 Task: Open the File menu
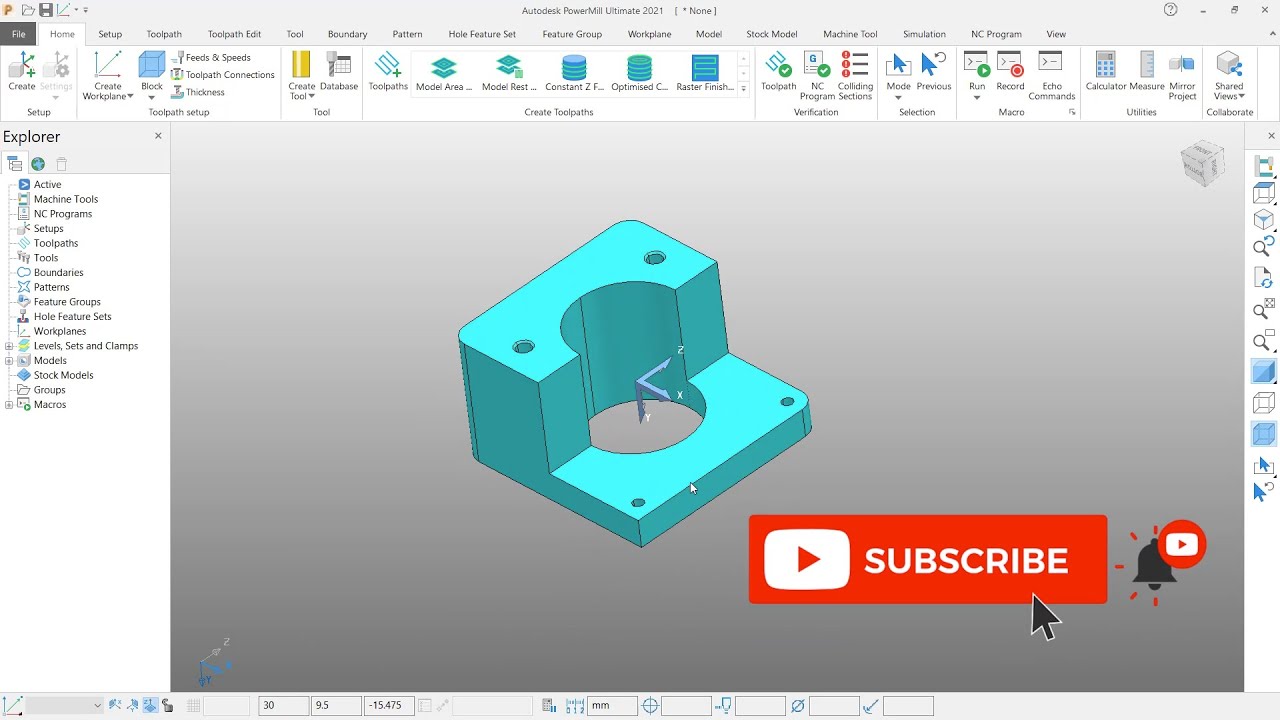tap(19, 34)
